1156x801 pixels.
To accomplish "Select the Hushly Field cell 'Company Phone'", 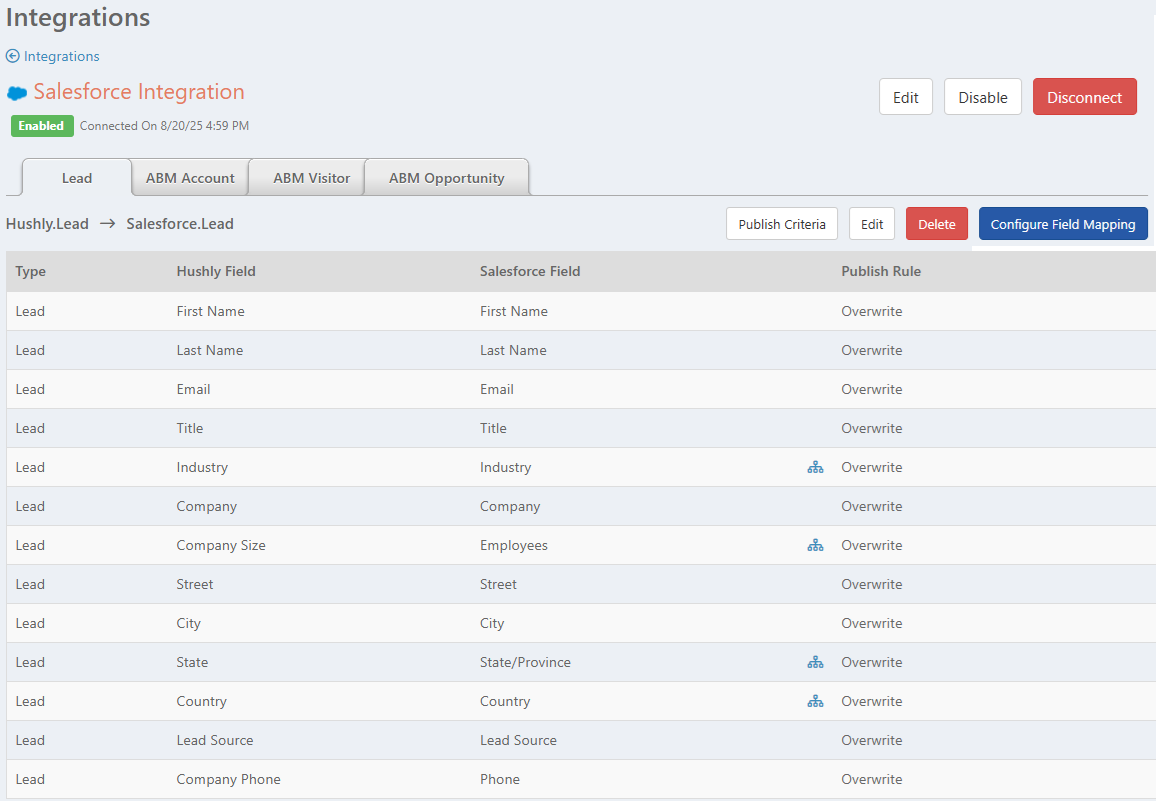I will [229, 780].
